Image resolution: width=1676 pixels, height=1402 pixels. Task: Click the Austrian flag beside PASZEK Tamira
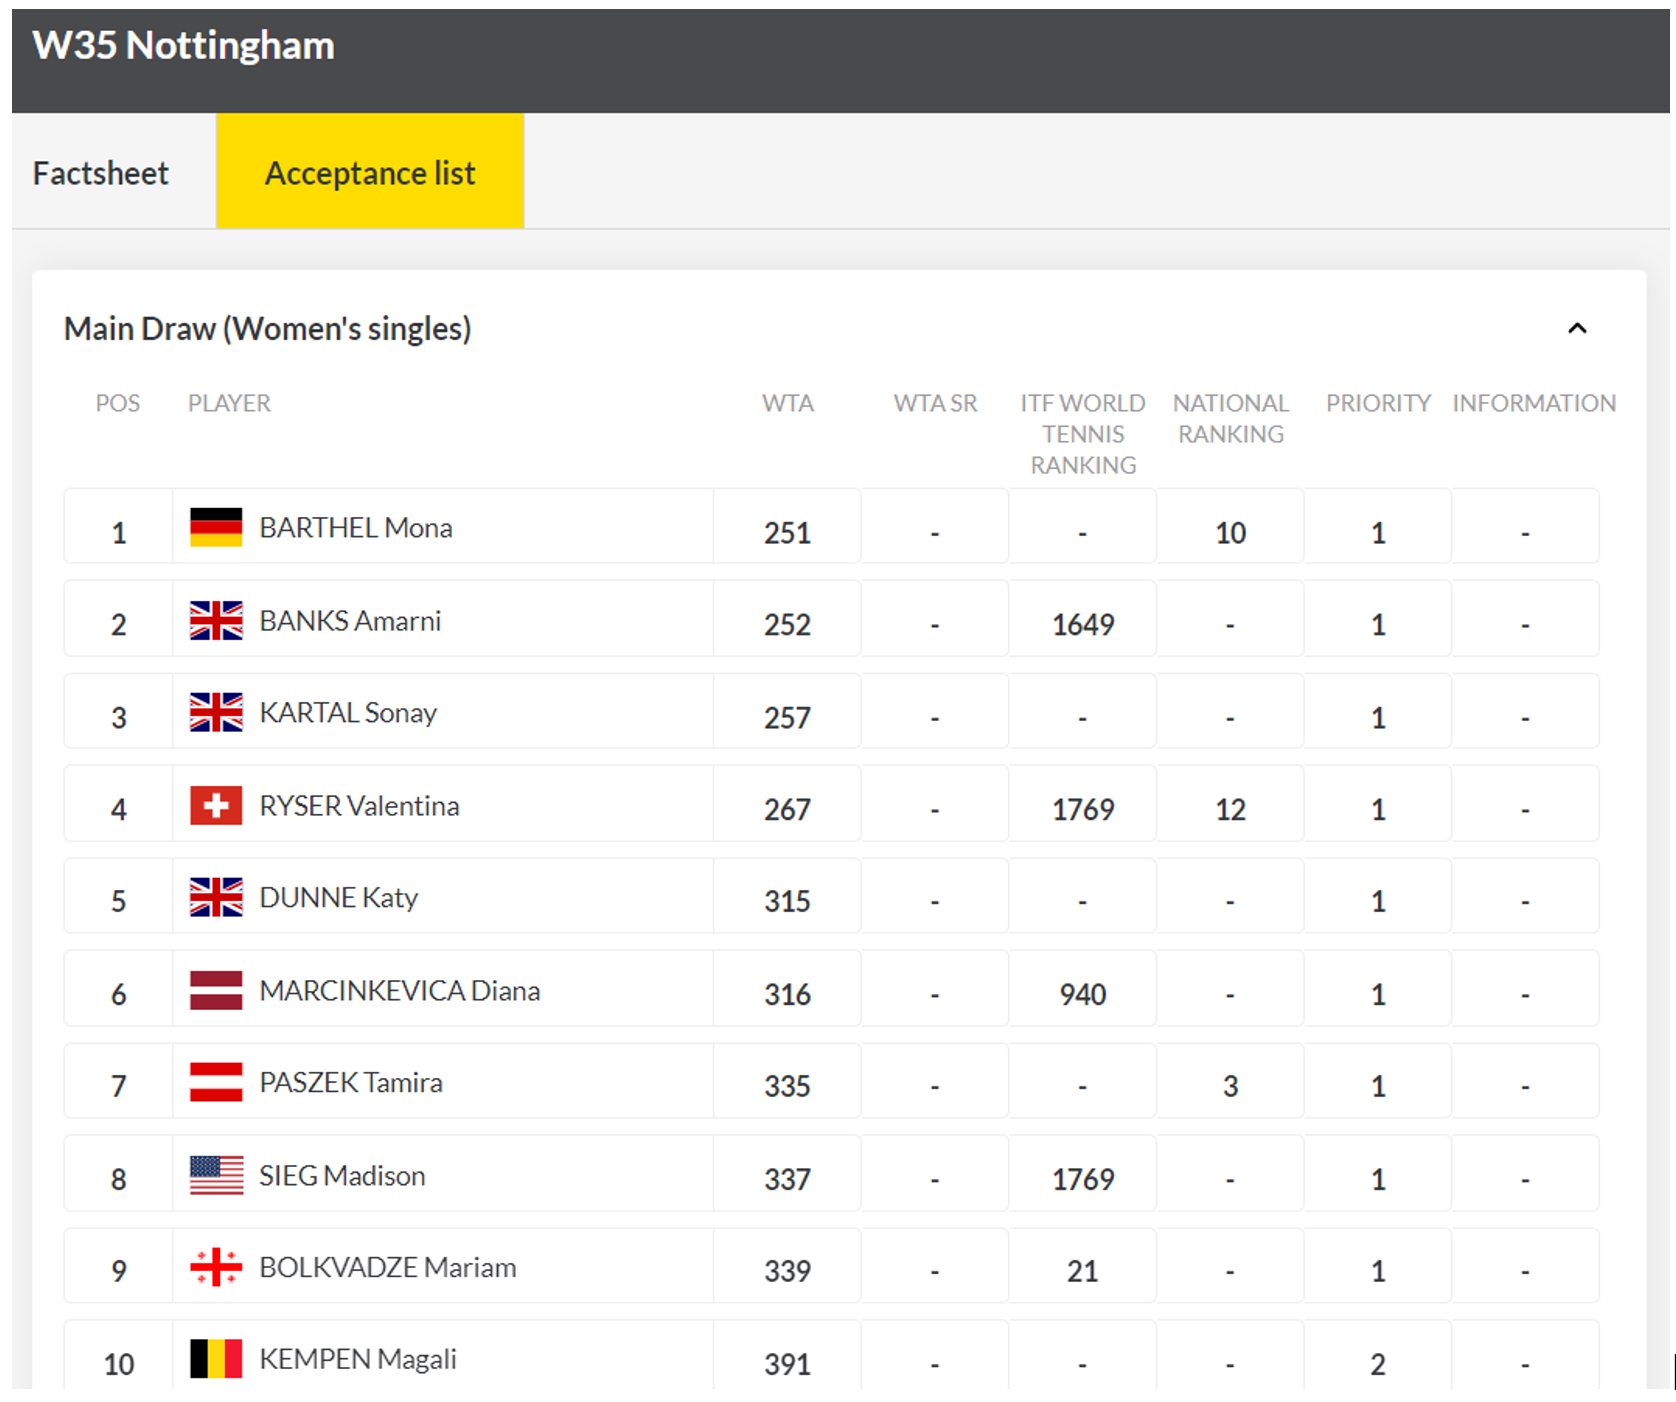pyautogui.click(x=216, y=1082)
